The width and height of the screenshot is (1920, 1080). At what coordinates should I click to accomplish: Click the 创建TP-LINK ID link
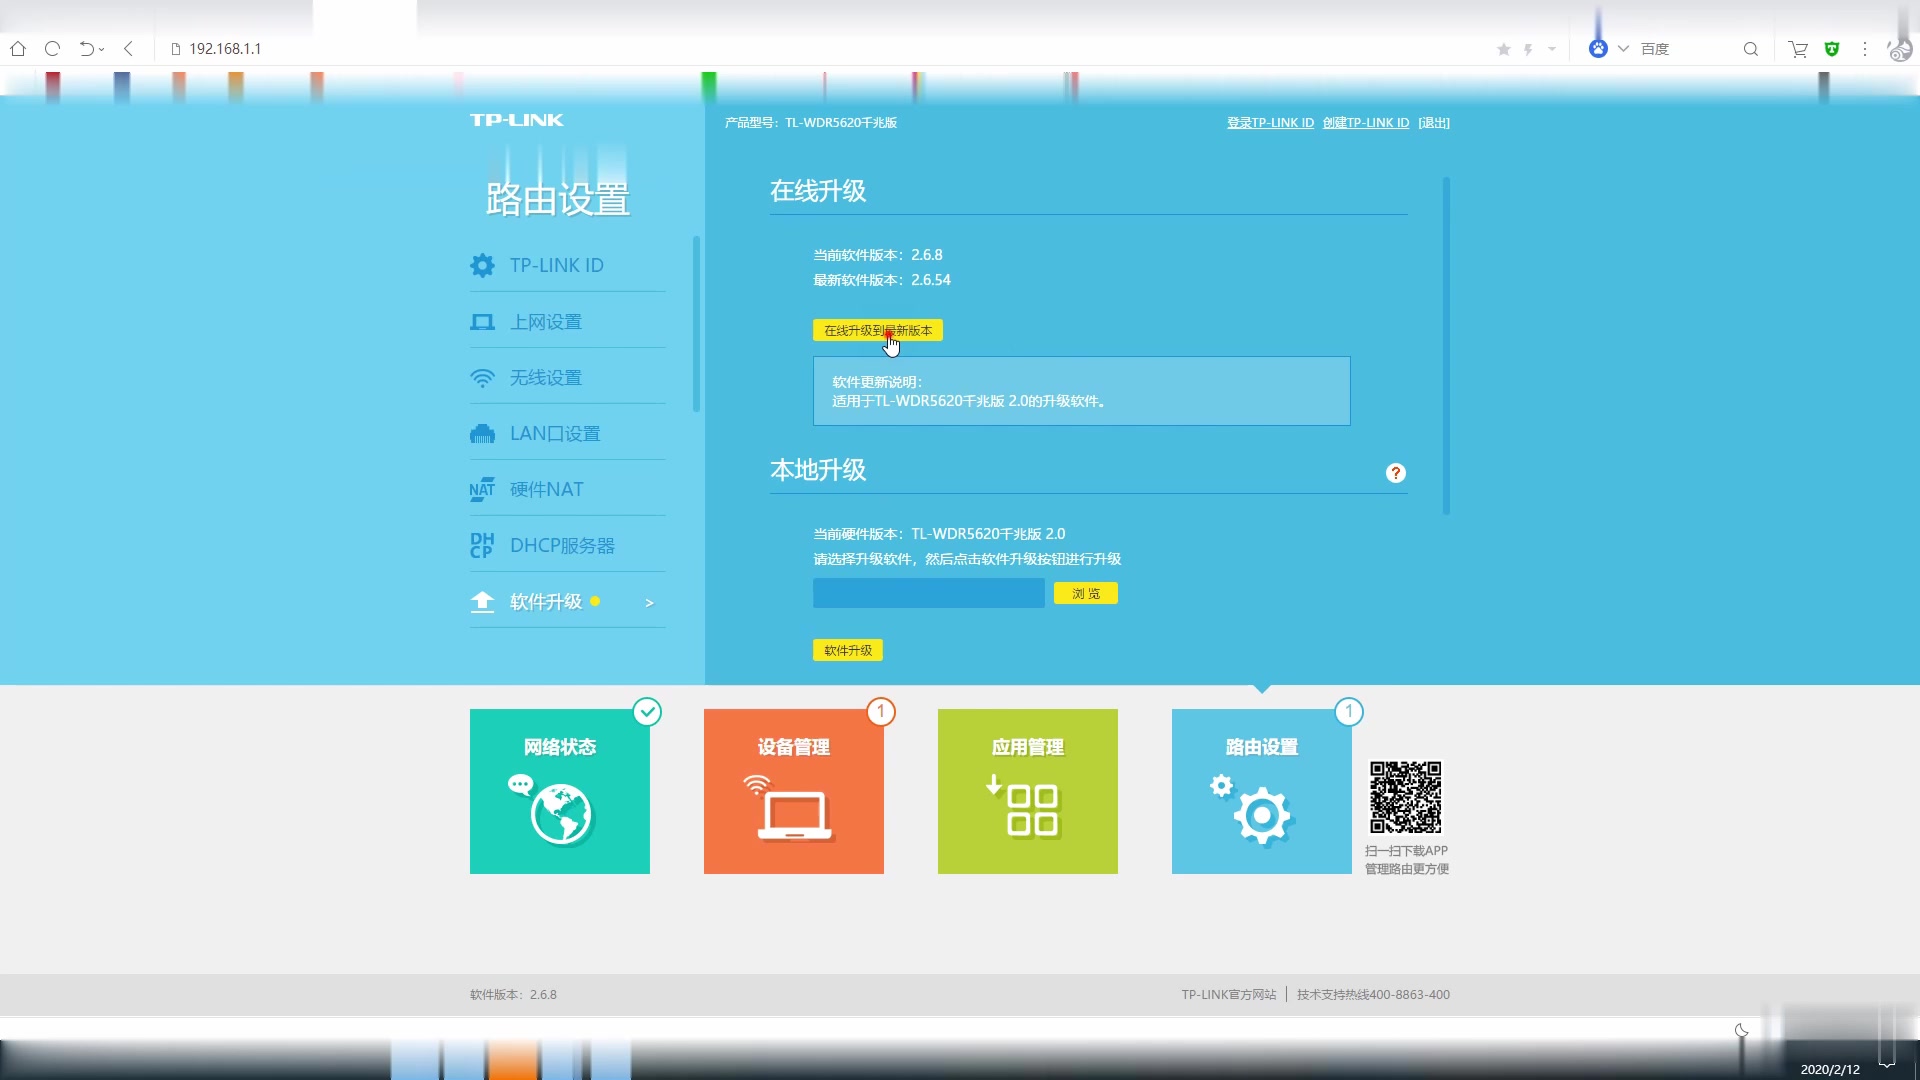(x=1366, y=122)
